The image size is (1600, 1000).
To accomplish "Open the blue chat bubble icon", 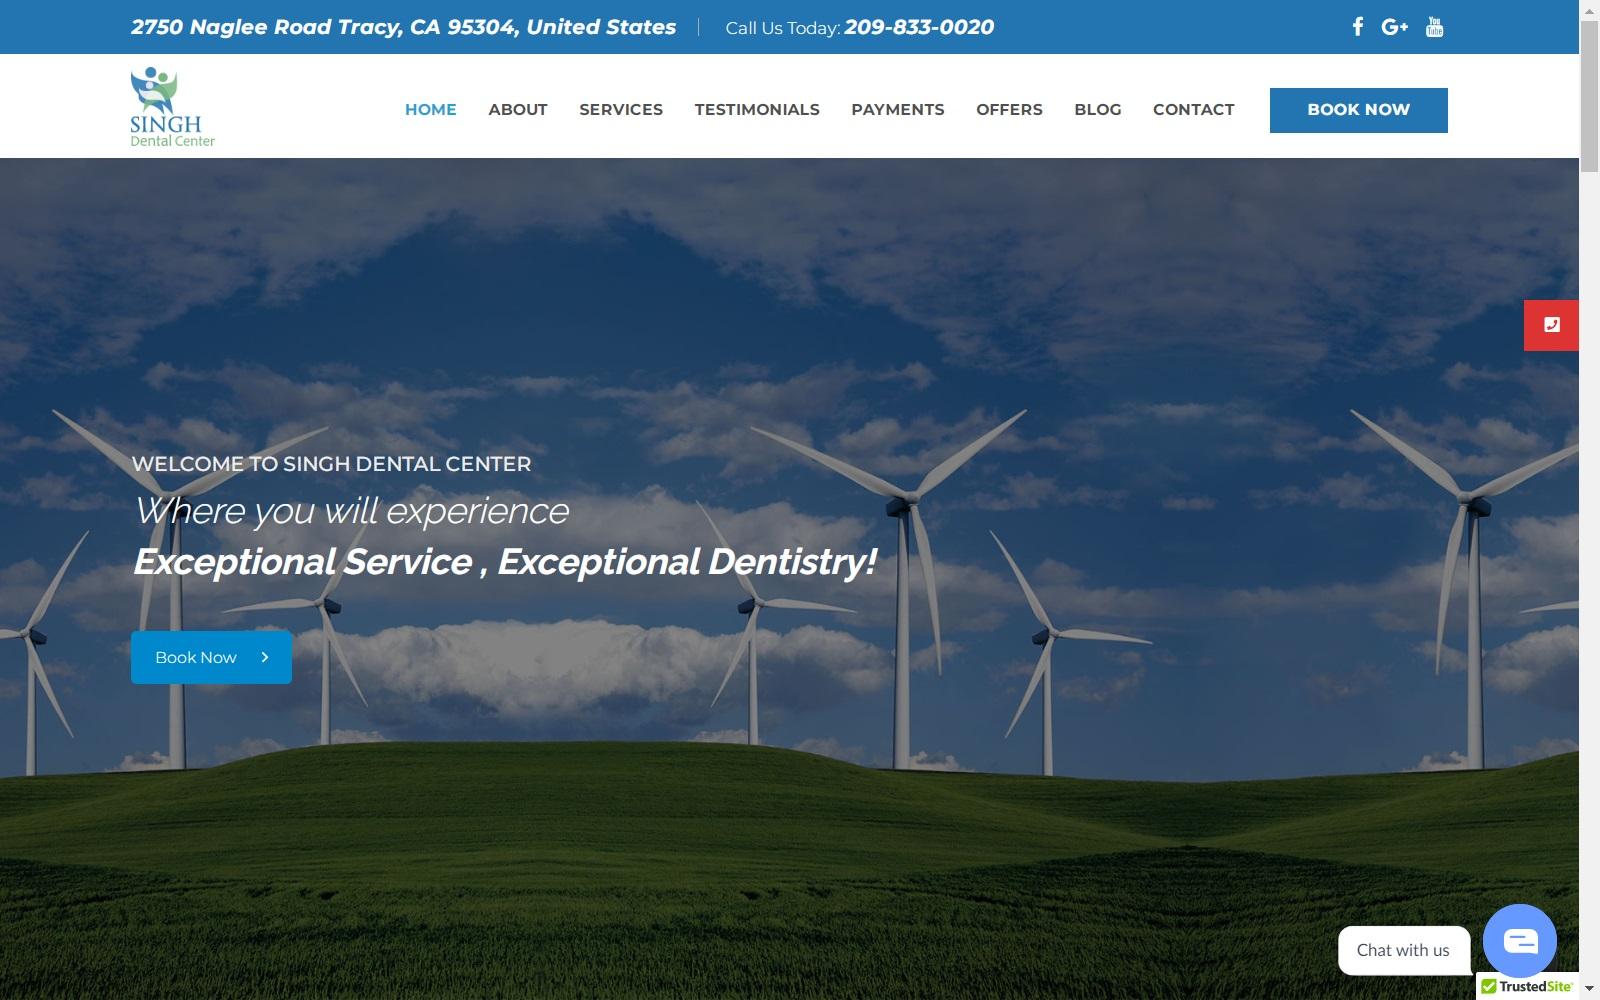I will coord(1520,941).
